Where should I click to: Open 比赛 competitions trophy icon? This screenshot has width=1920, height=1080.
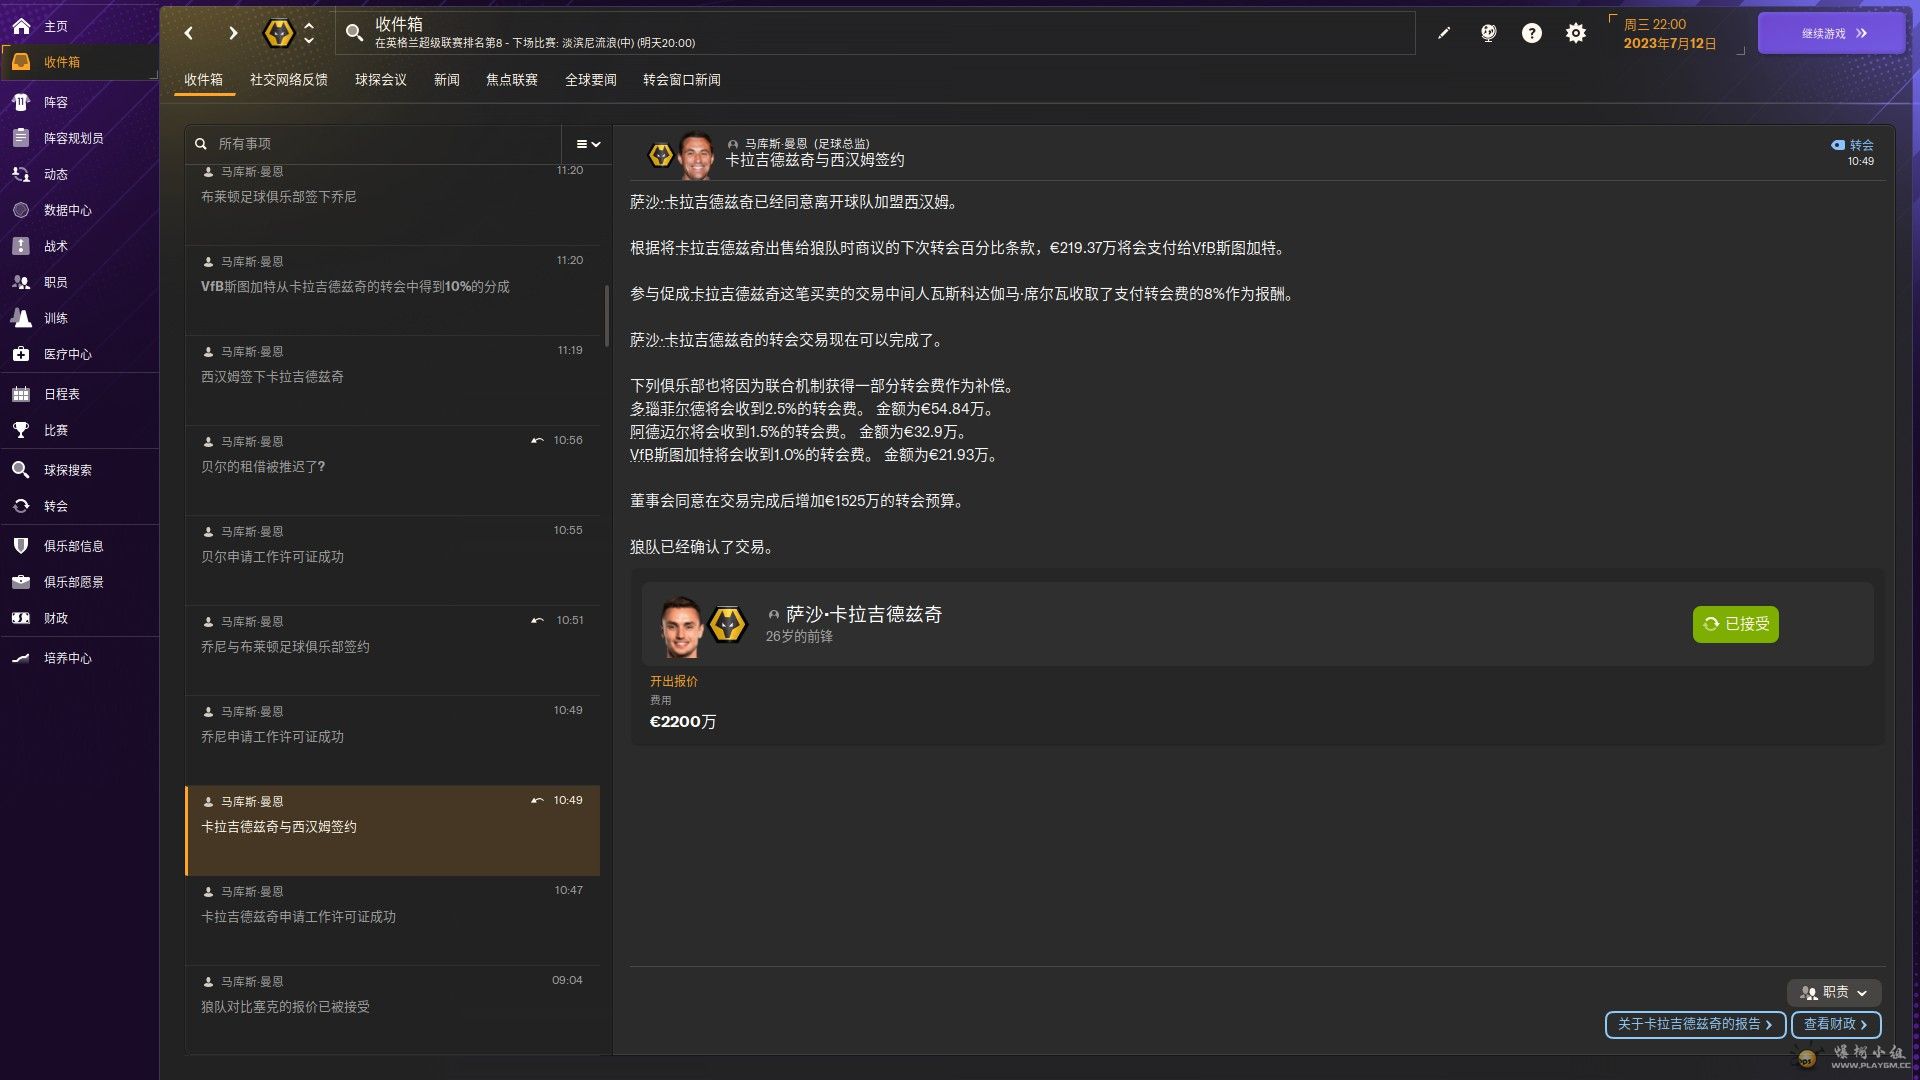point(21,430)
